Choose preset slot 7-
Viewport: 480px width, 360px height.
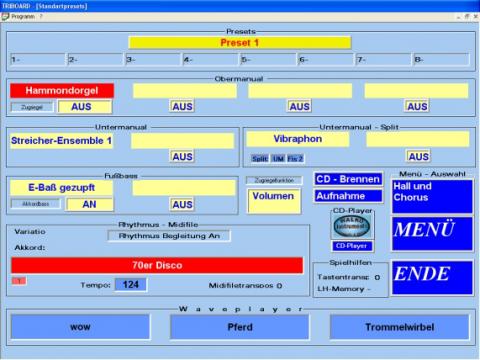[x=384, y=60]
